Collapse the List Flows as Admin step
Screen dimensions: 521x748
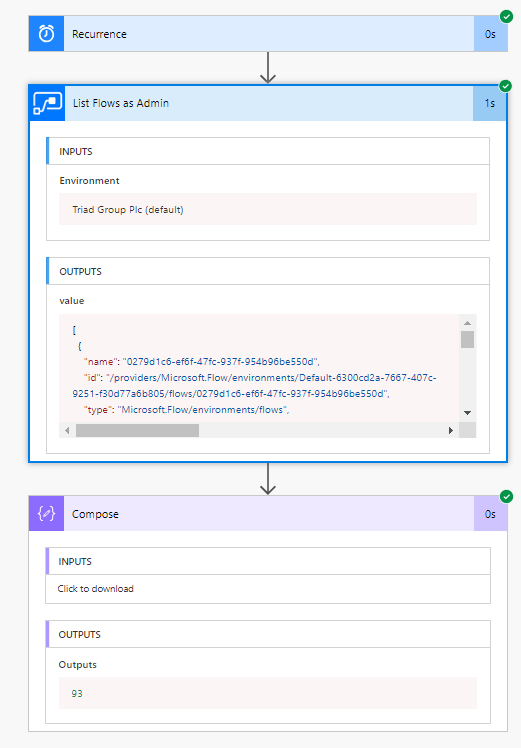268,103
